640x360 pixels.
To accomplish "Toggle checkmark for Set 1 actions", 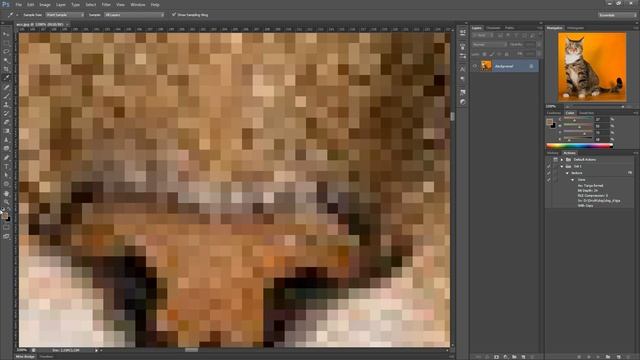I will (549, 167).
